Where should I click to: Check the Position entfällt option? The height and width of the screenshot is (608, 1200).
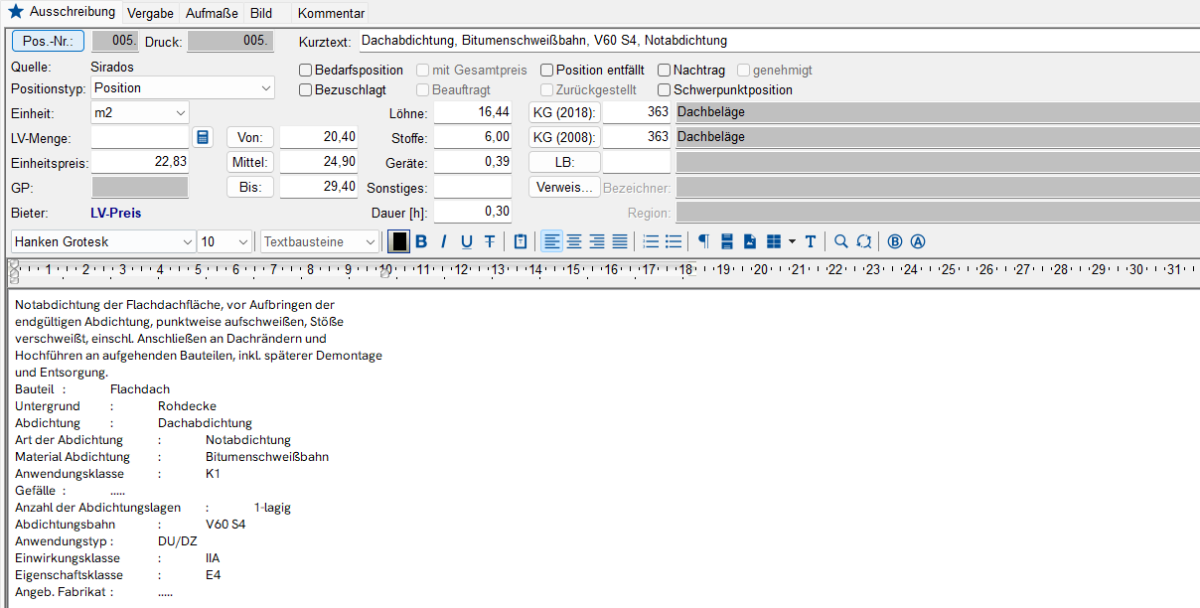pyautogui.click(x=547, y=70)
